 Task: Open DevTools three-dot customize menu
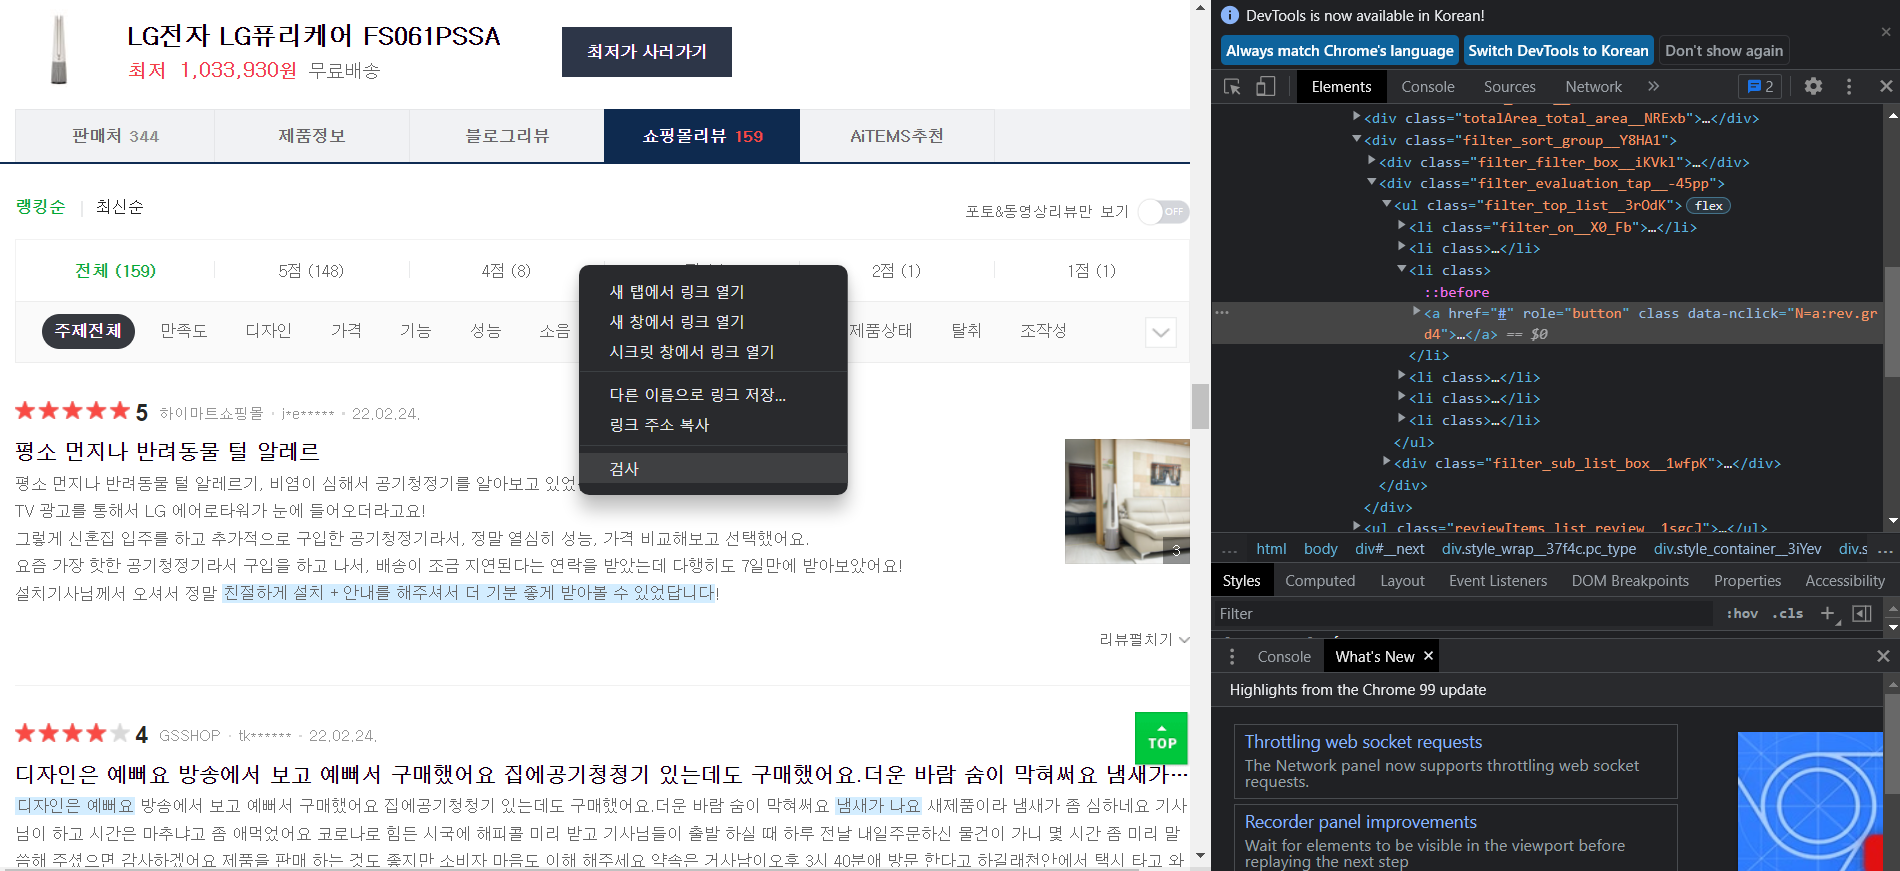[x=1849, y=87]
